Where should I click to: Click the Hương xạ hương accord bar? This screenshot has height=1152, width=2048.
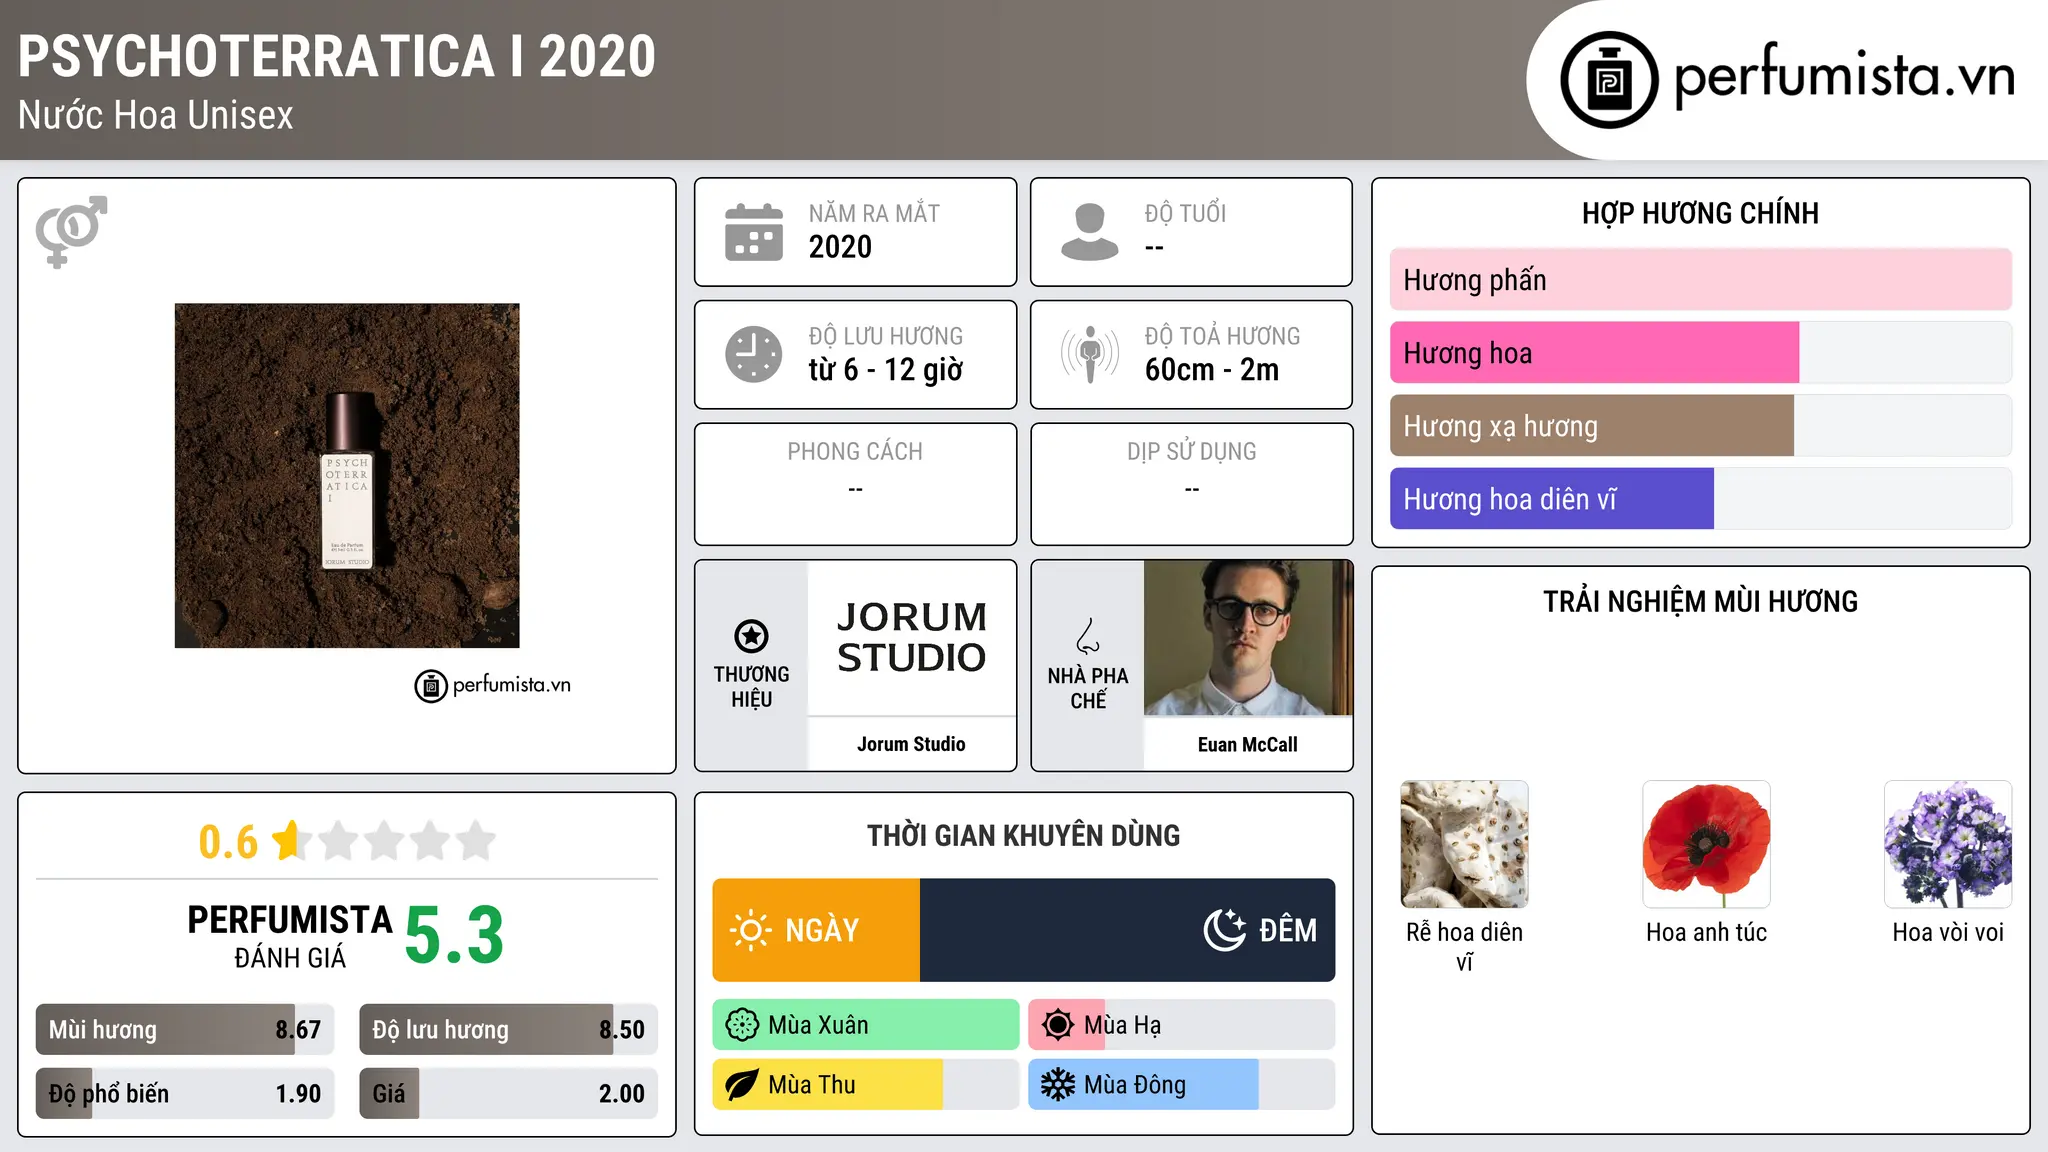click(1701, 426)
